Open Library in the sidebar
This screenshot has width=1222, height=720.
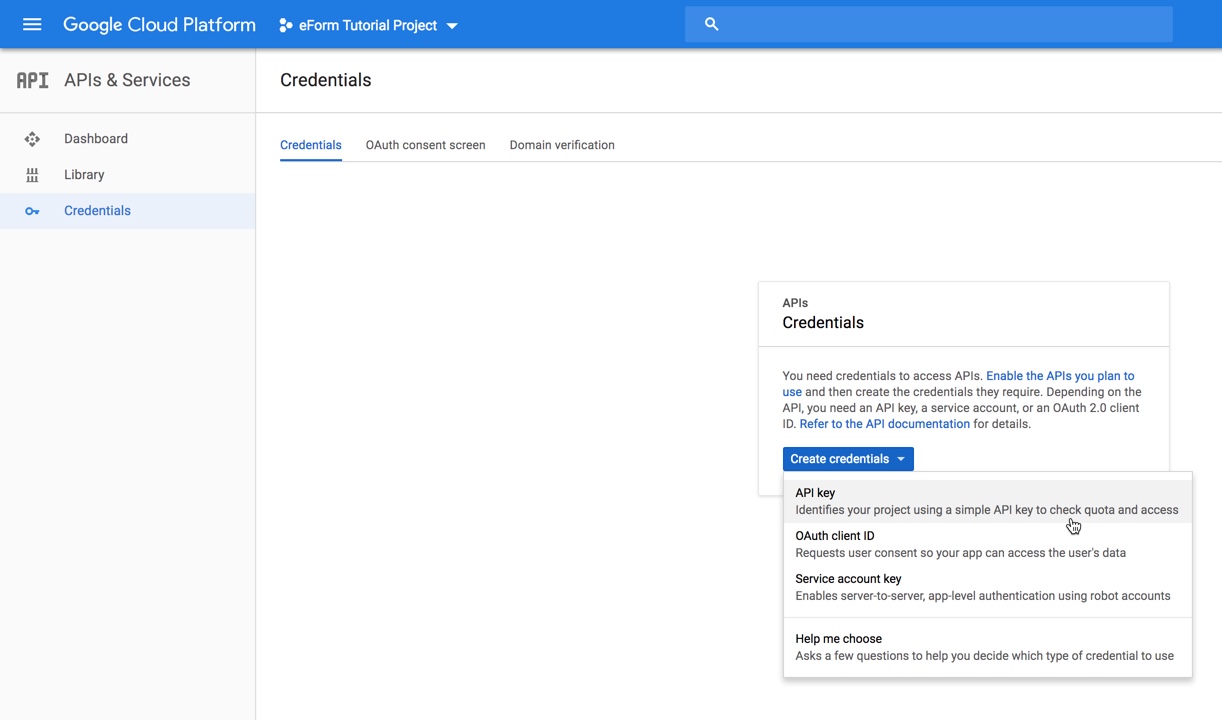point(127,175)
